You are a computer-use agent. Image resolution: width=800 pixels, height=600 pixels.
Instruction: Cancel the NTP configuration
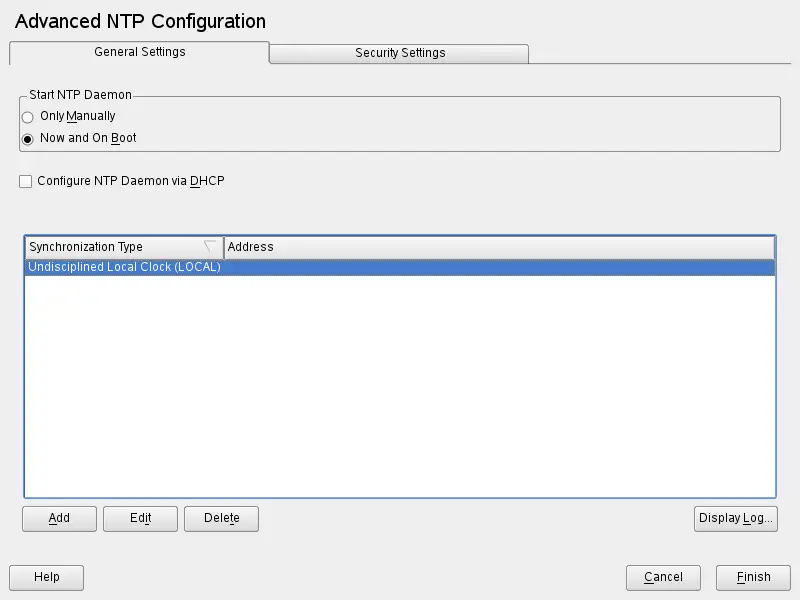[663, 577]
